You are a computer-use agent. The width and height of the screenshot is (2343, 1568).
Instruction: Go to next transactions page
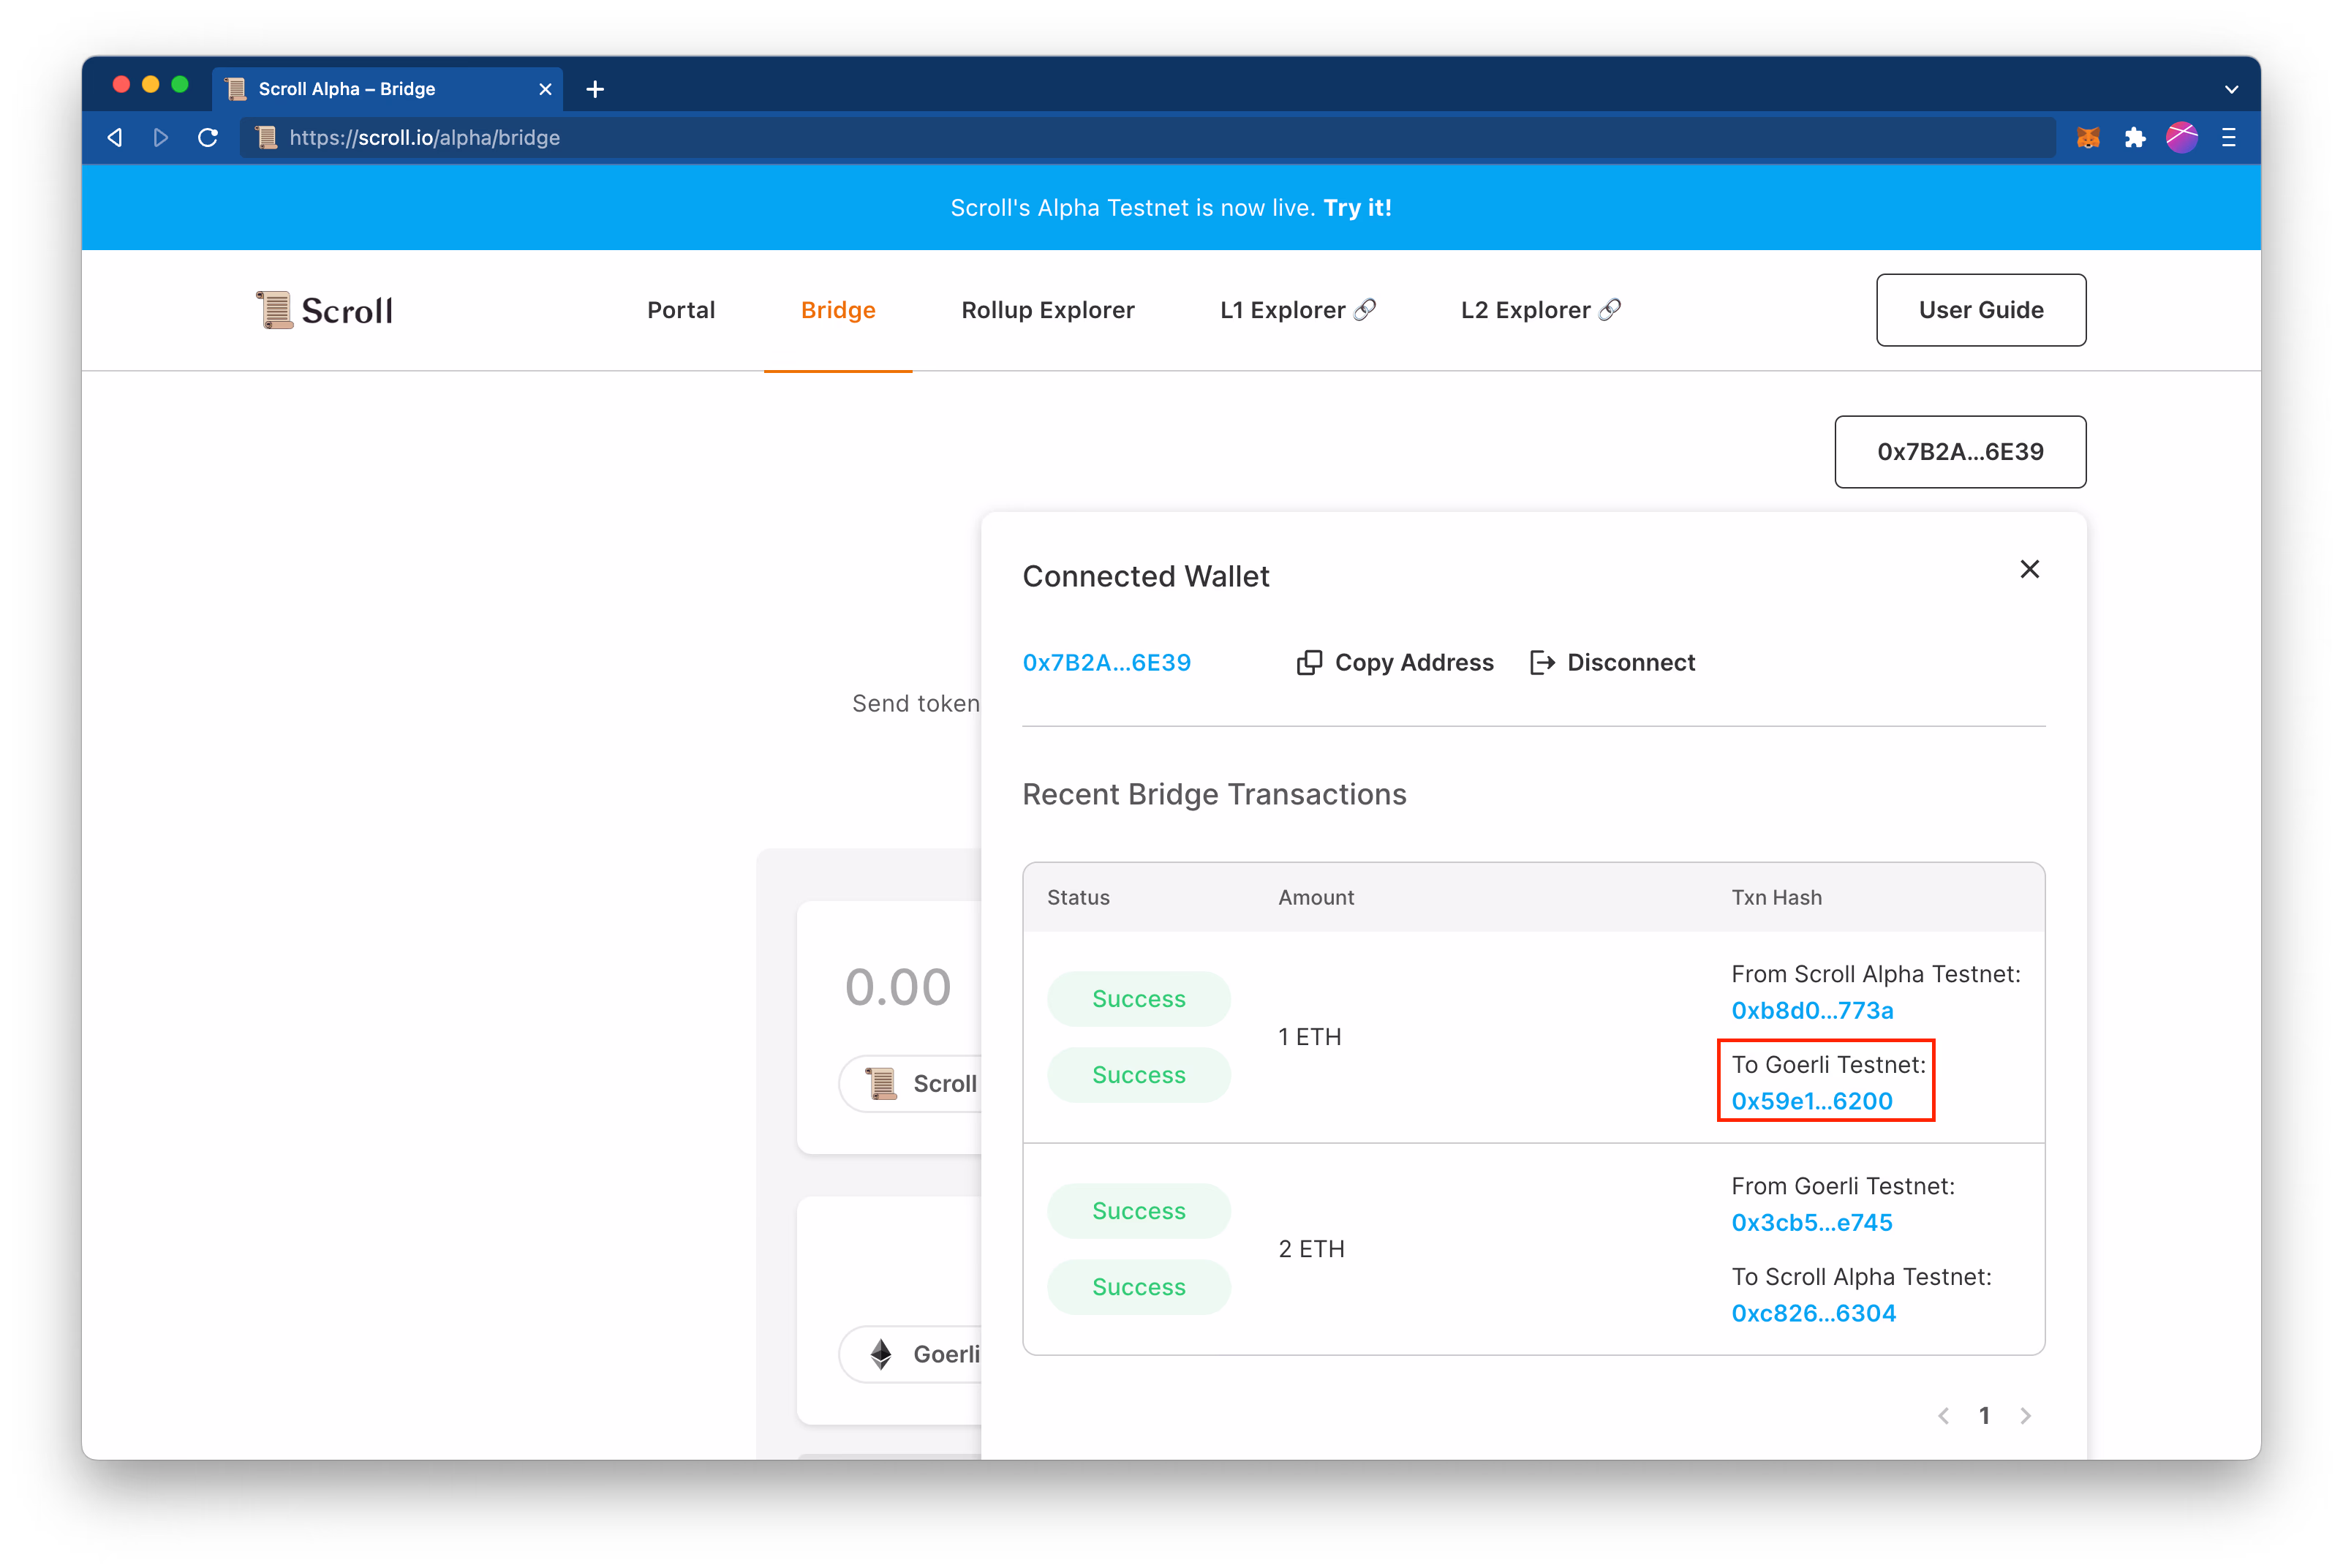pyautogui.click(x=2025, y=1416)
